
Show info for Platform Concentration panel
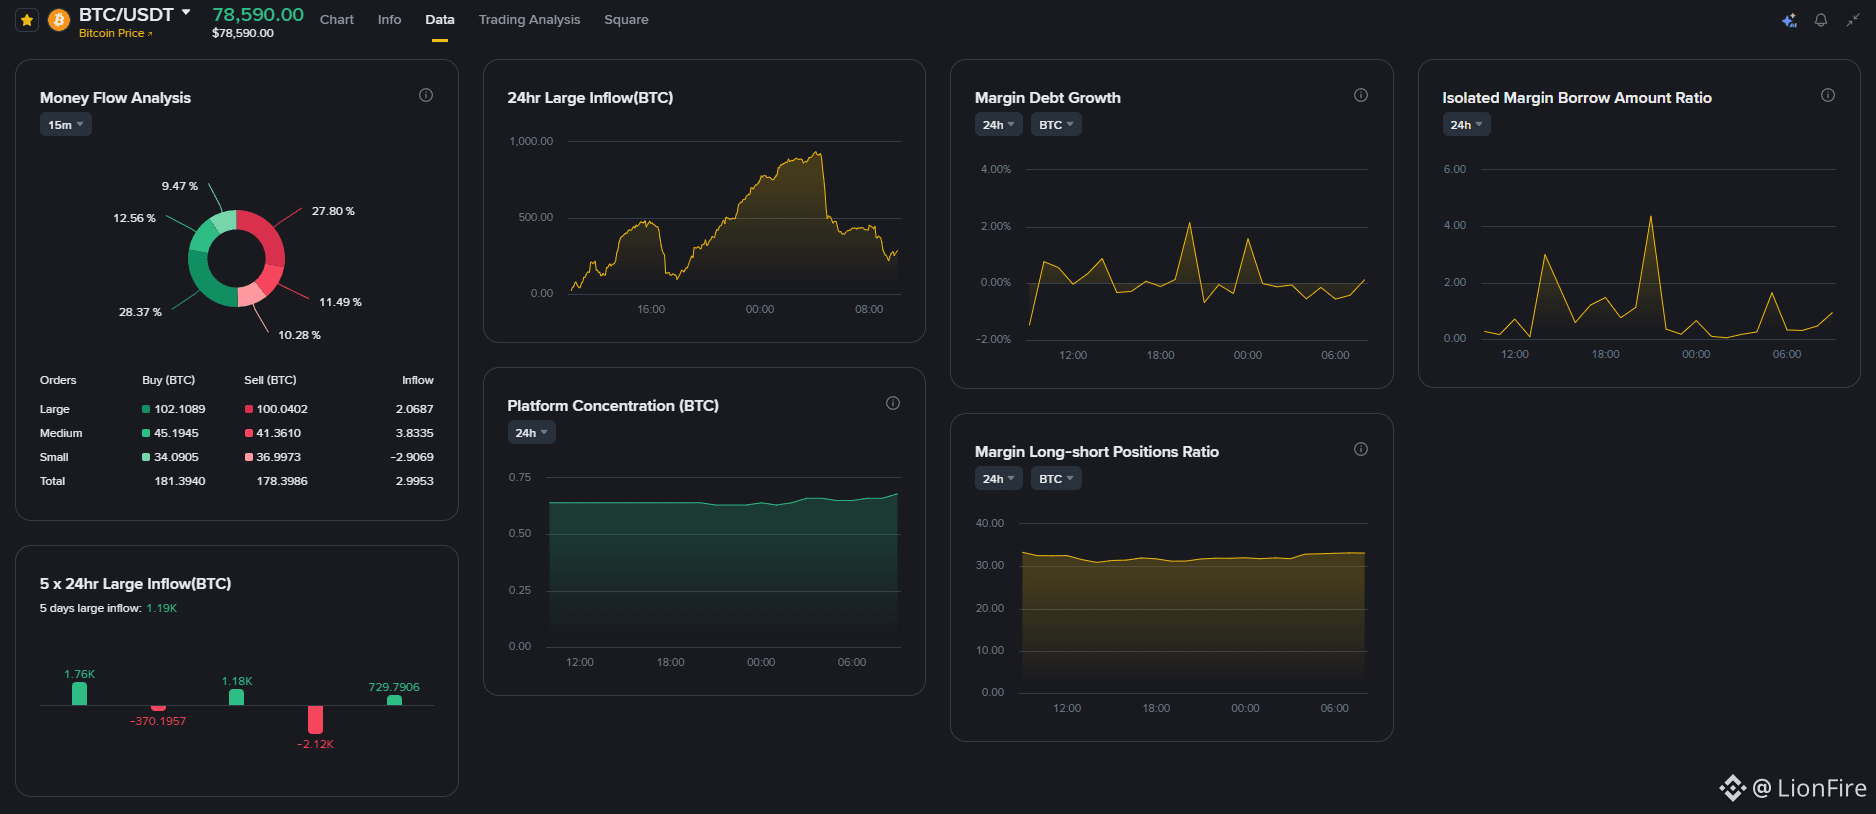pos(893,403)
